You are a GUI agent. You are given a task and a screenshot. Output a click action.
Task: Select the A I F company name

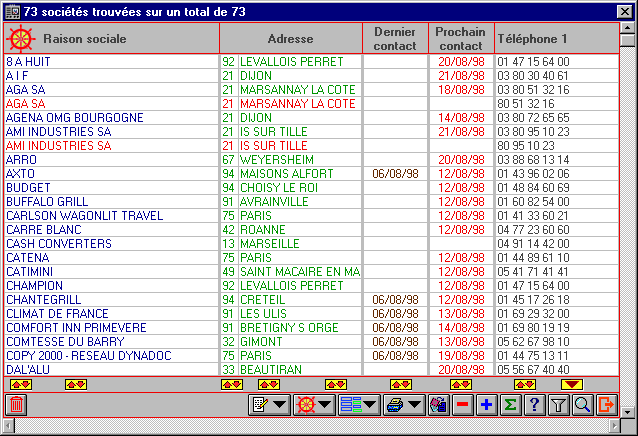(17, 76)
